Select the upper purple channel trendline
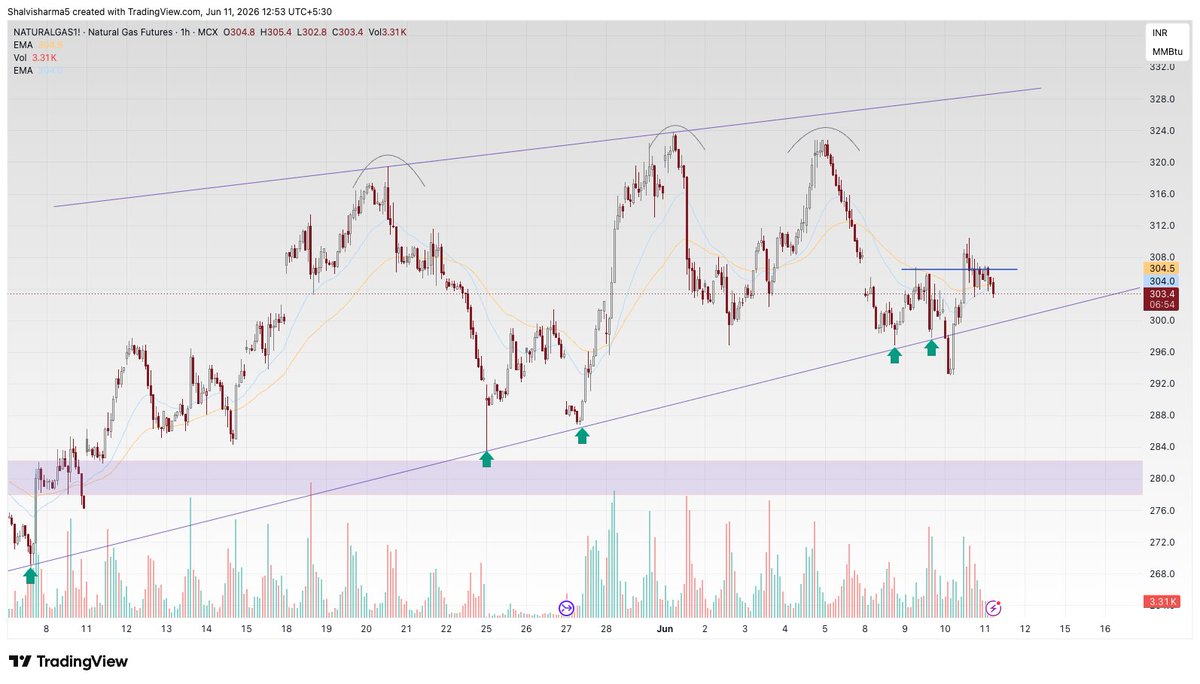 (x=547, y=147)
